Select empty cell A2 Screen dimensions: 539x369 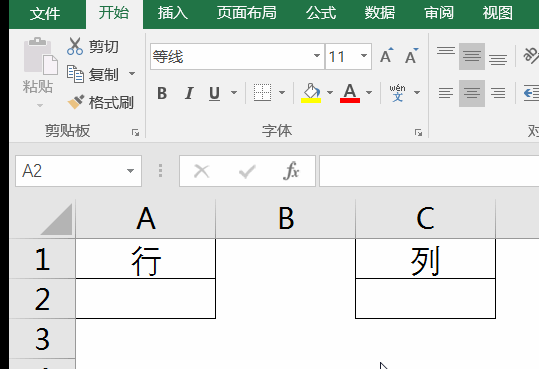click(x=146, y=299)
